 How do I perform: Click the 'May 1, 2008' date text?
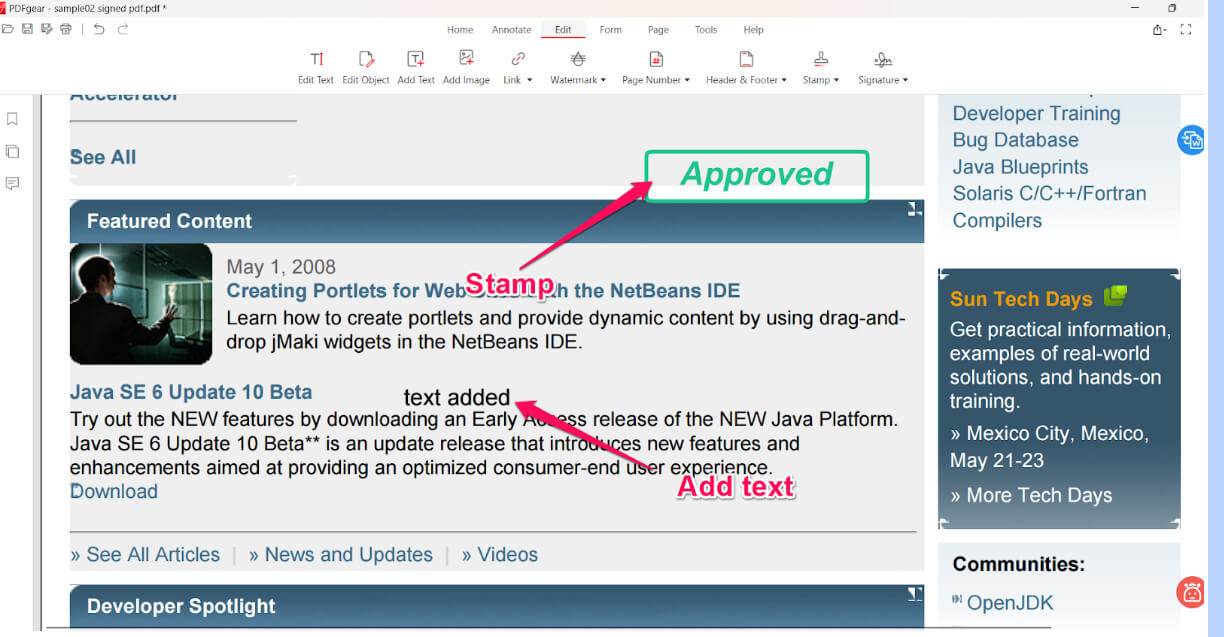point(281,267)
